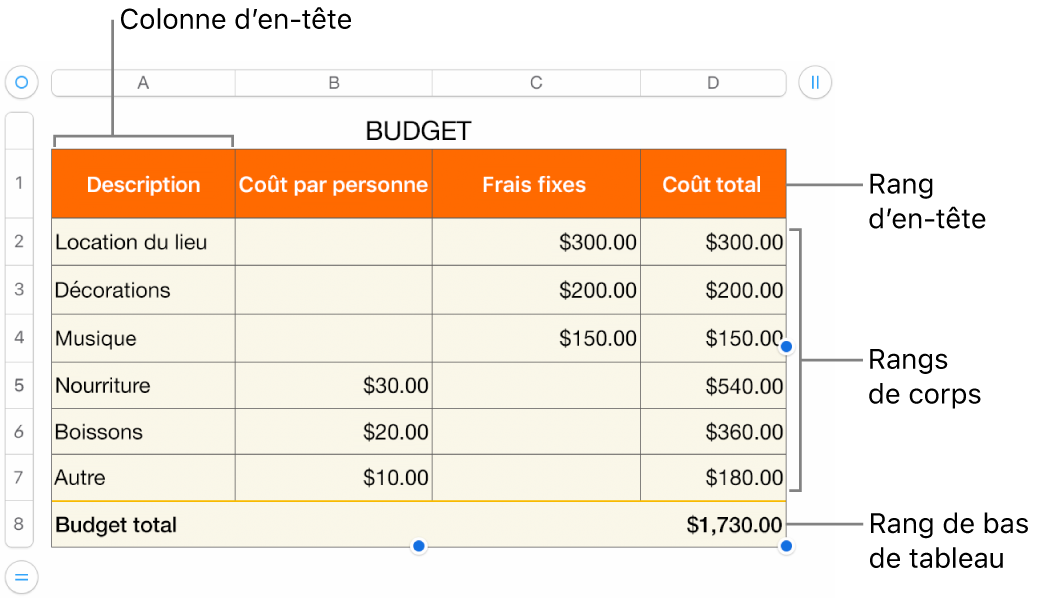The image size is (1041, 598).
Task: Click the blue selection handle beside $150.00
Action: [x=787, y=346]
